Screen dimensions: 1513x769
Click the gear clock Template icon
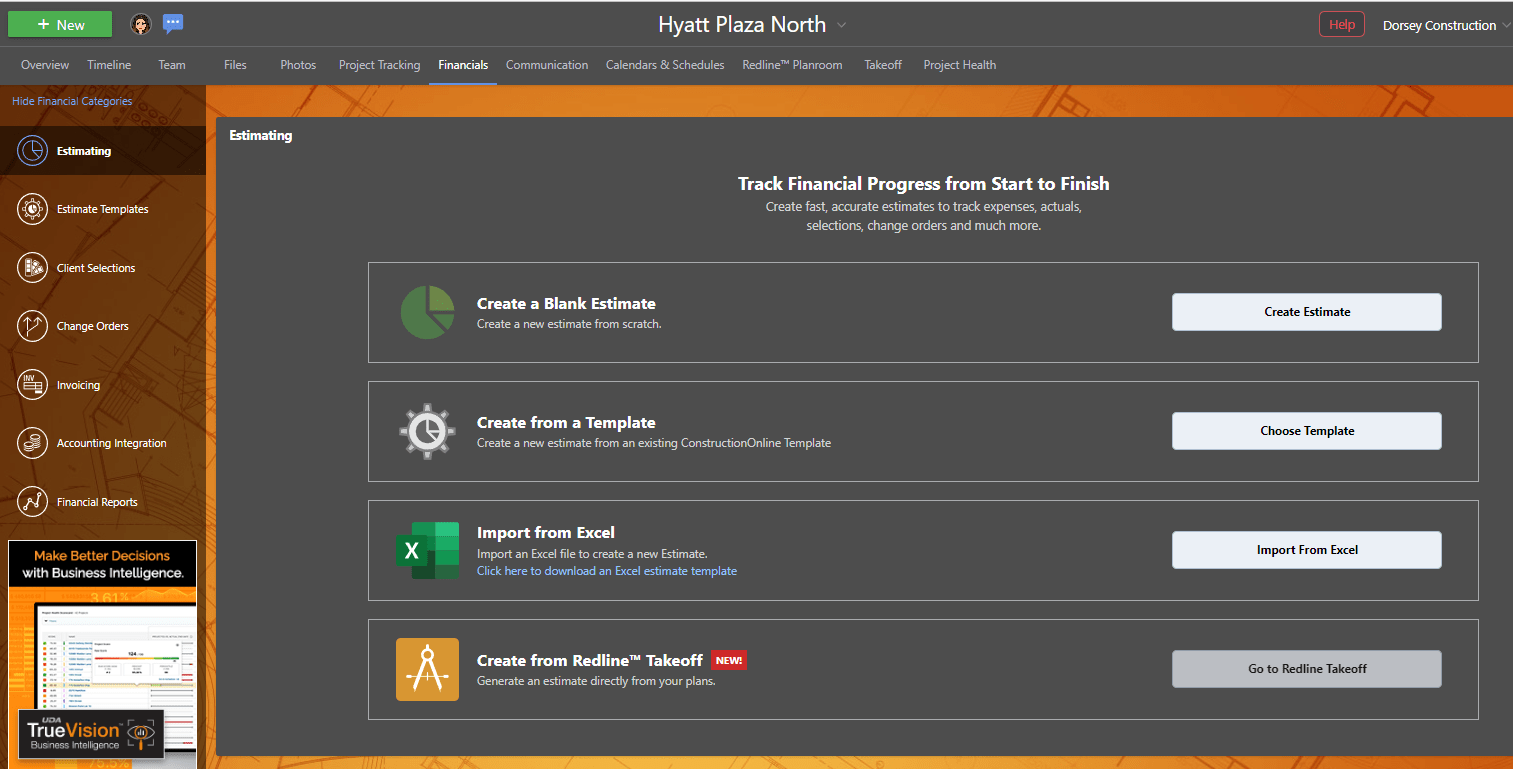coord(428,431)
